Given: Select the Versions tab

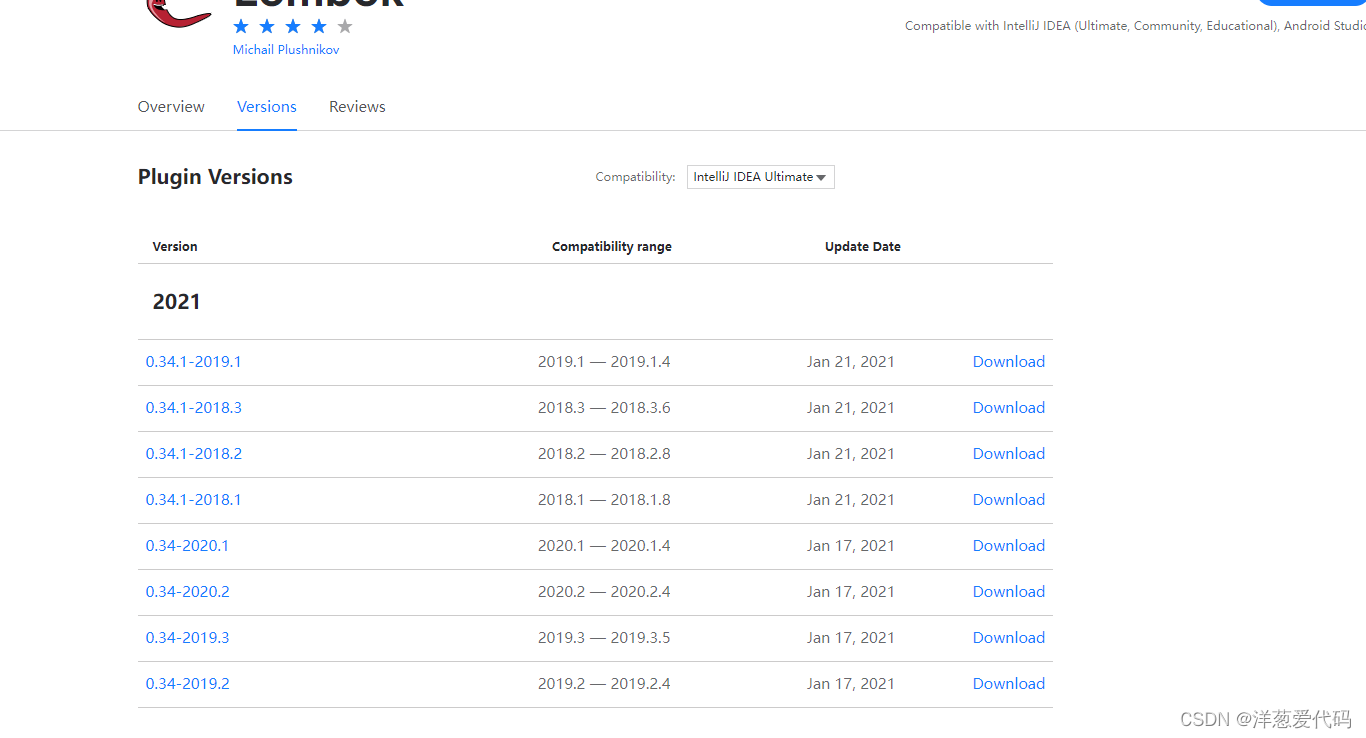Looking at the screenshot, I should (267, 107).
